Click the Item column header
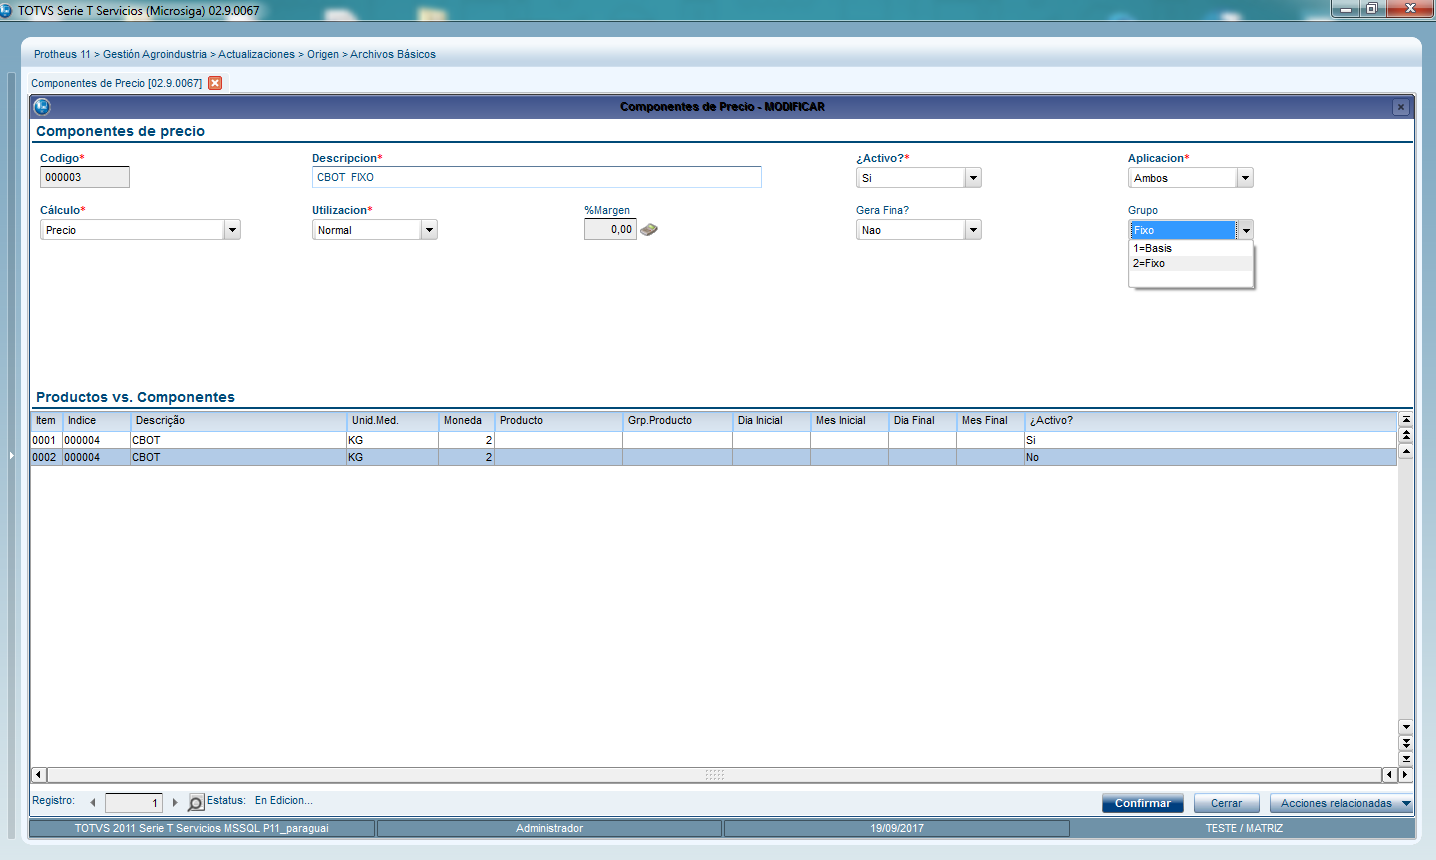Screen dimensions: 1436x860 (47, 421)
